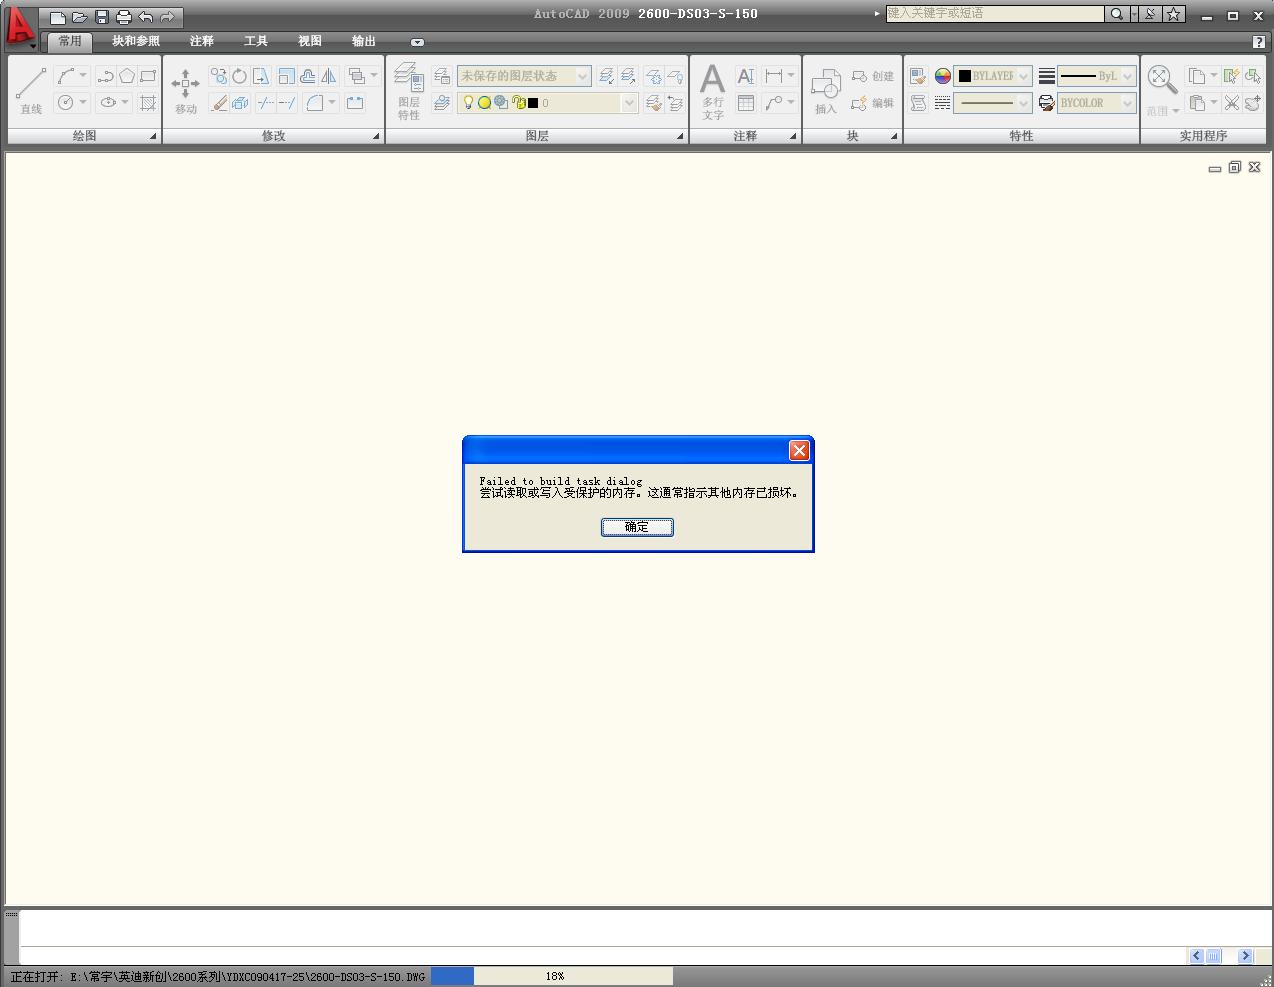Click the keyword search input field
The image size is (1274, 987).
(995, 14)
